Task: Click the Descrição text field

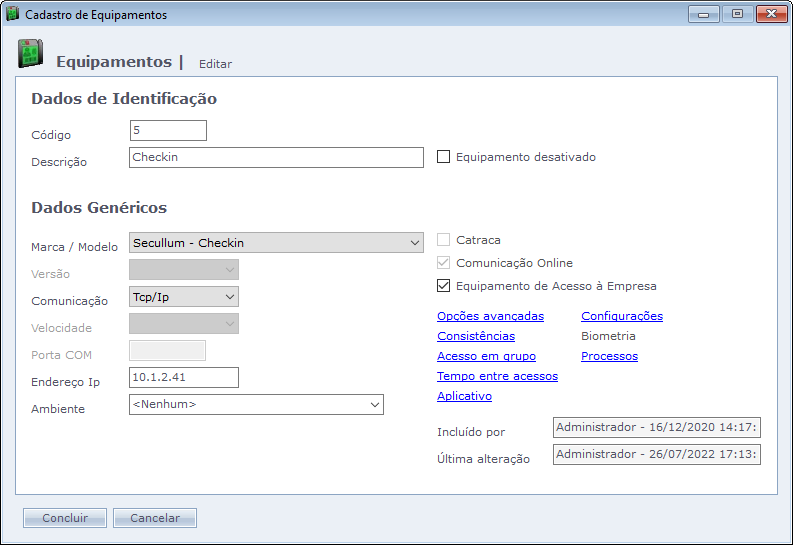Action: click(276, 158)
